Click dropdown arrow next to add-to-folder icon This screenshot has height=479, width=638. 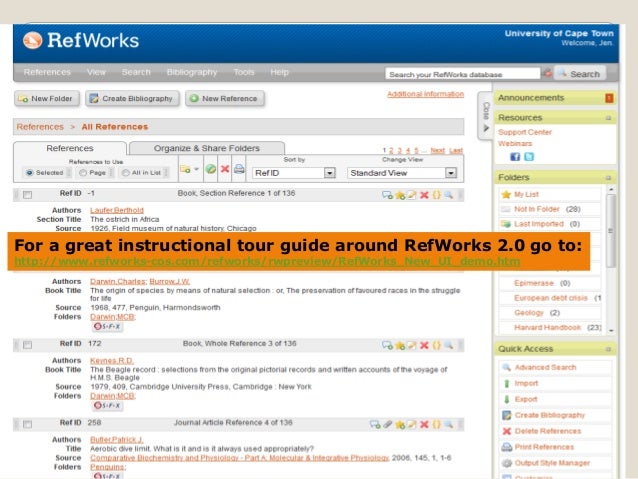pyautogui.click(x=197, y=169)
